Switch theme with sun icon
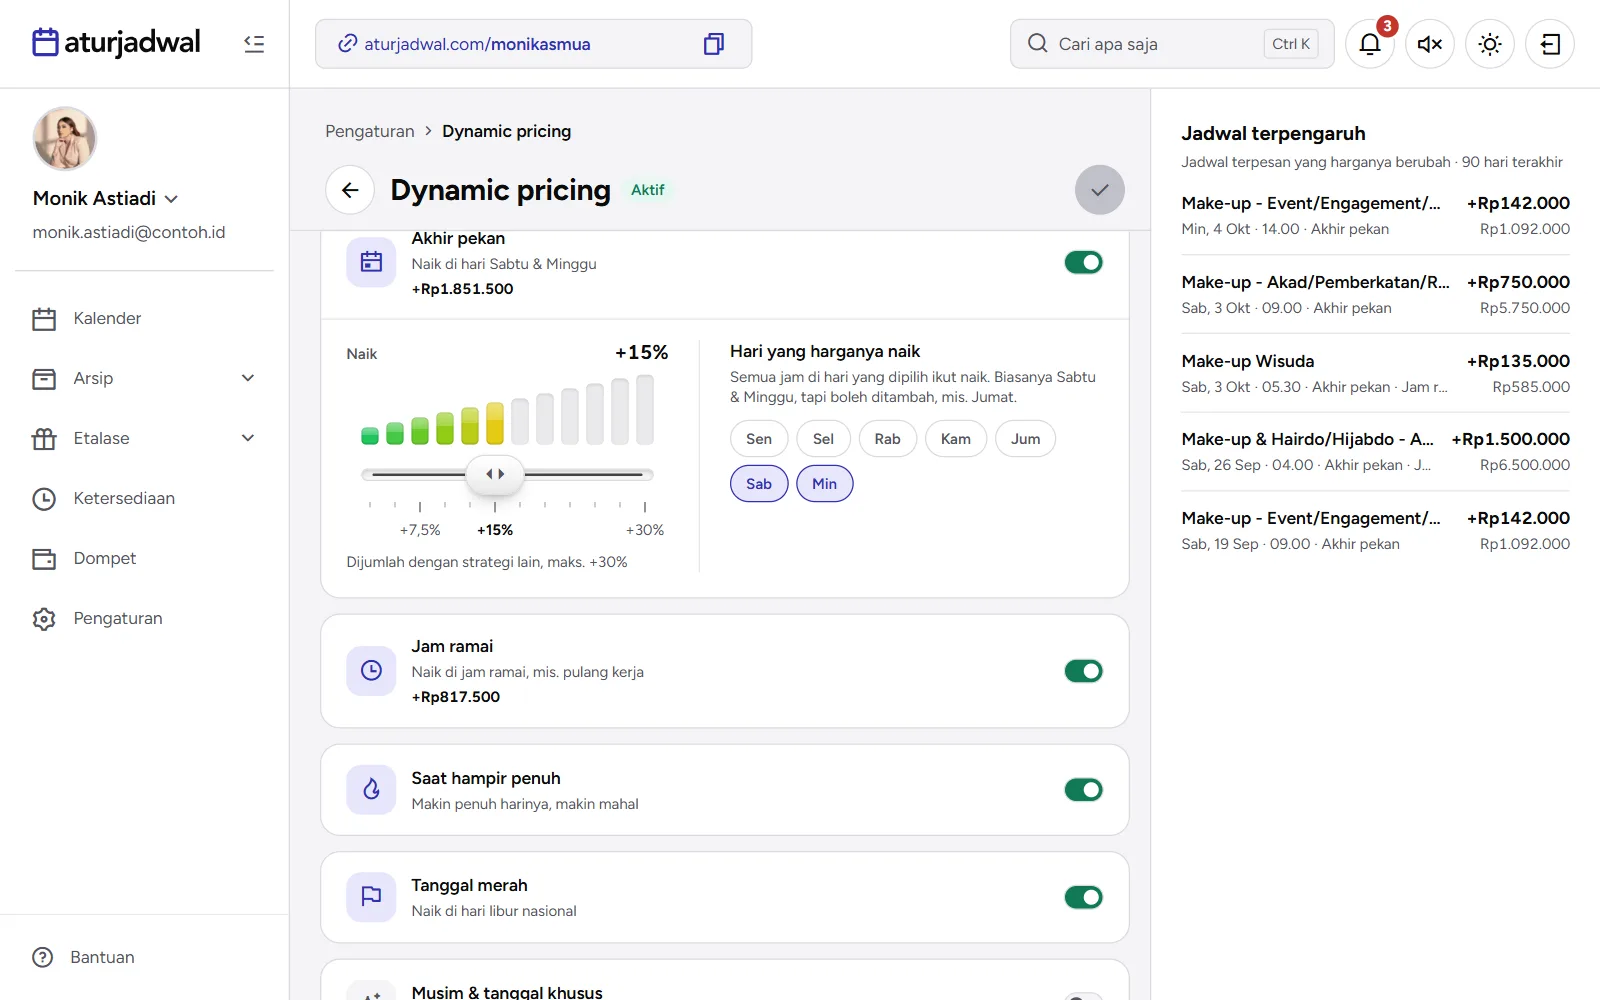Image resolution: width=1600 pixels, height=1000 pixels. point(1490,44)
